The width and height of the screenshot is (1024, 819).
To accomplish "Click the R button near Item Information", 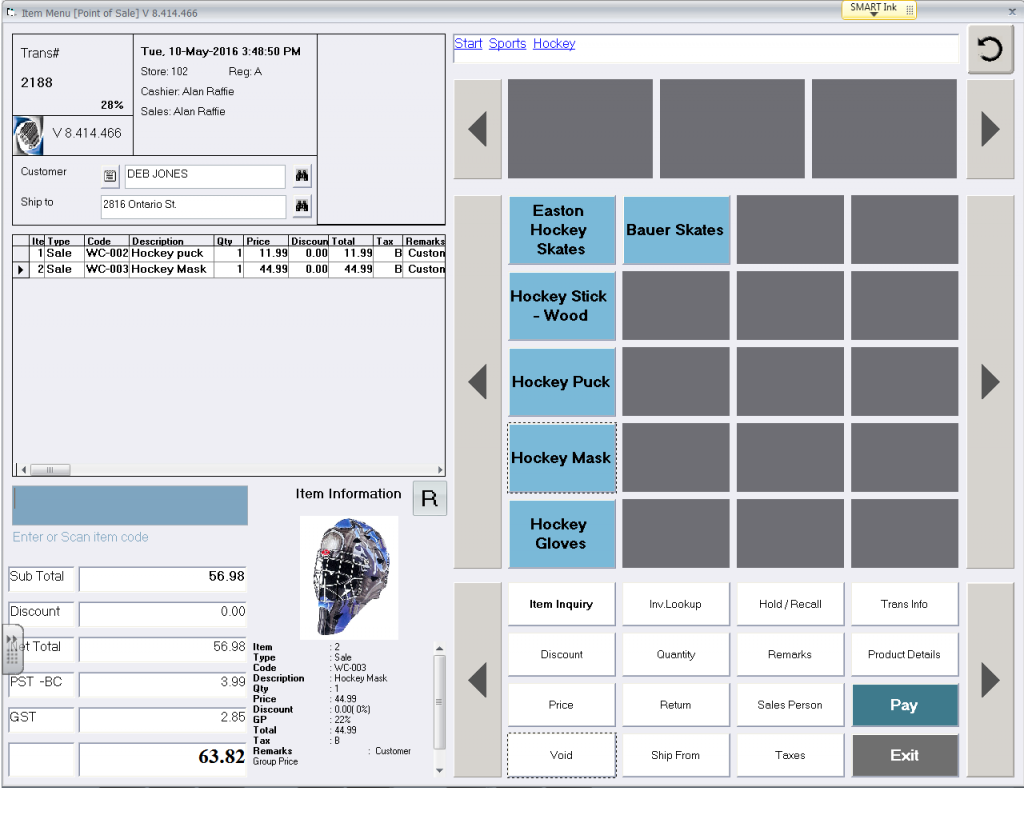I will (x=429, y=497).
